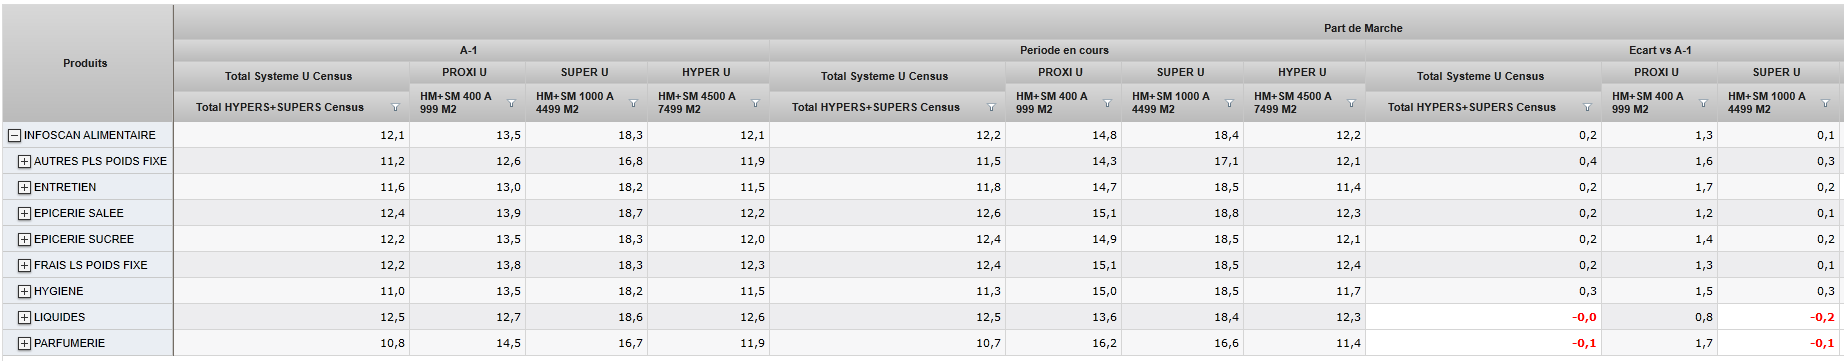The height and width of the screenshot is (361, 1844).
Task: Expand the EPICERIE SALEE row
Action: [x=24, y=213]
